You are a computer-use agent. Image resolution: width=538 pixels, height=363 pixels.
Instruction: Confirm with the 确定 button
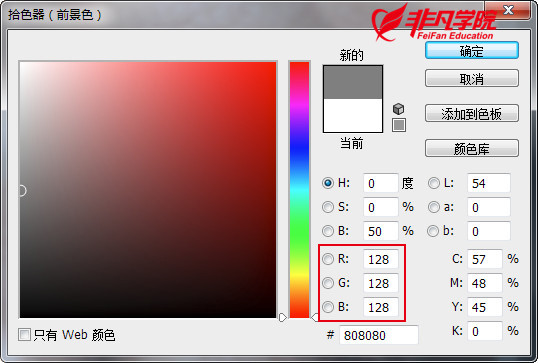[472, 51]
